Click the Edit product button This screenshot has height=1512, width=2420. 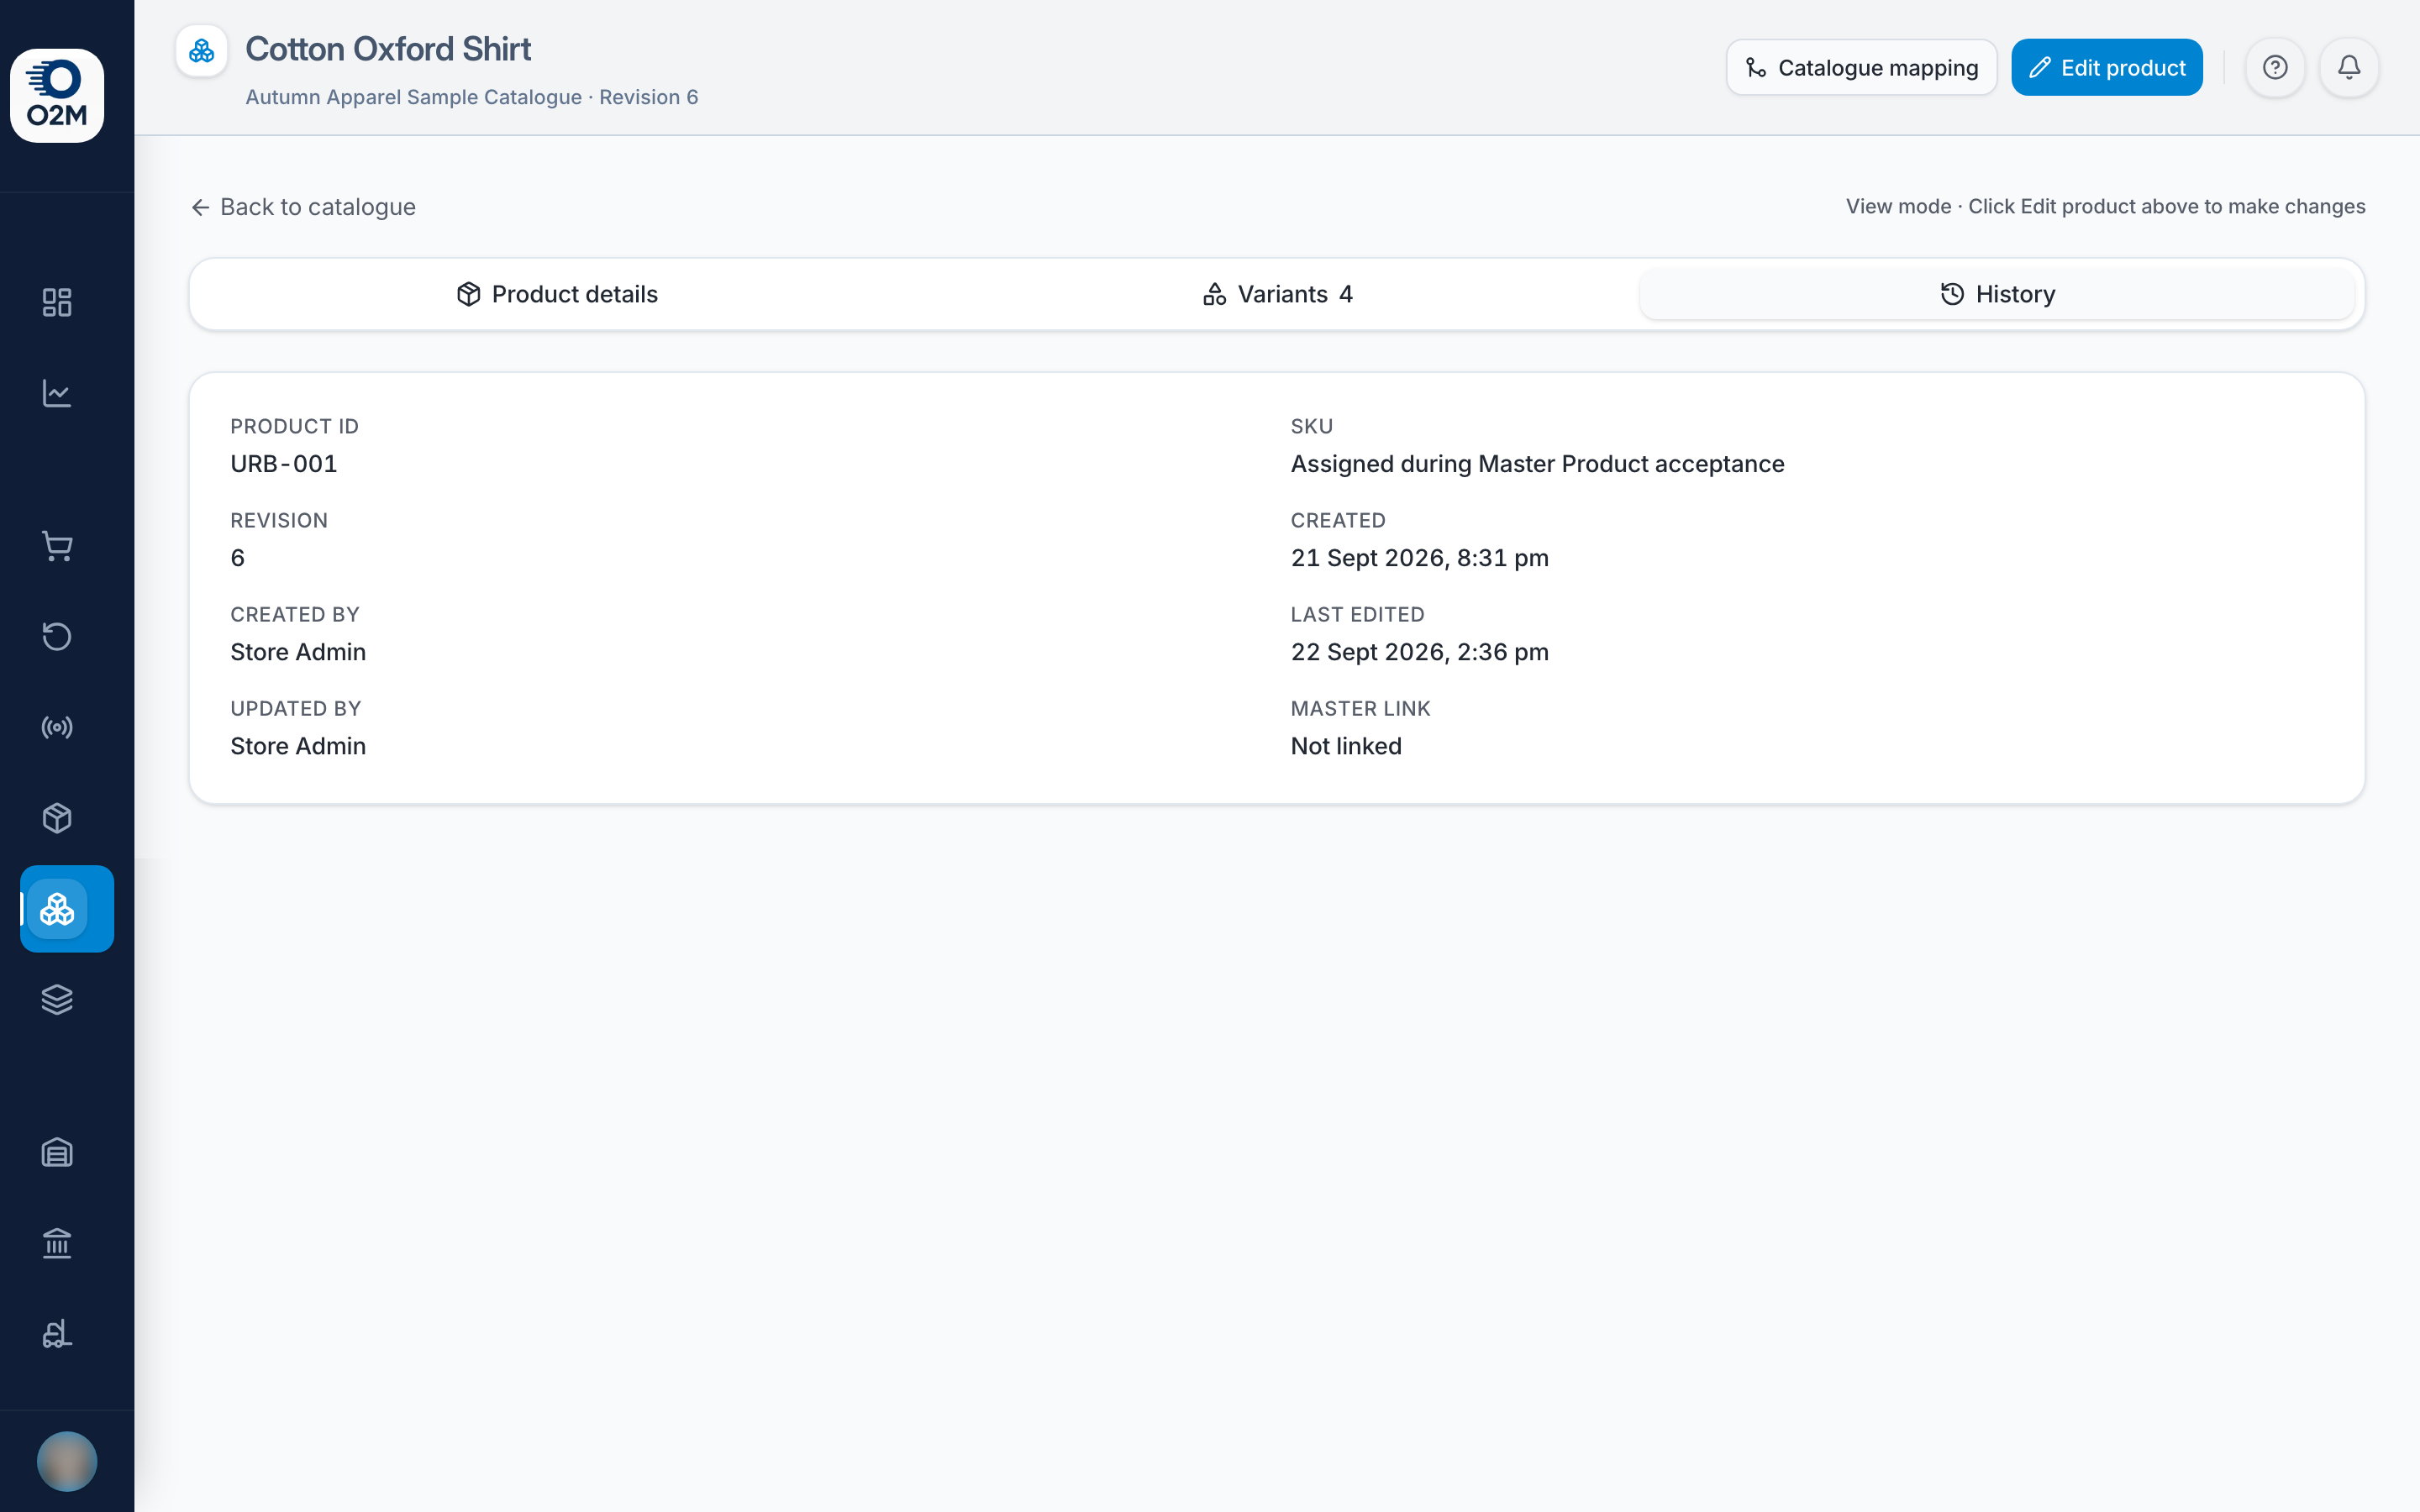point(2107,67)
